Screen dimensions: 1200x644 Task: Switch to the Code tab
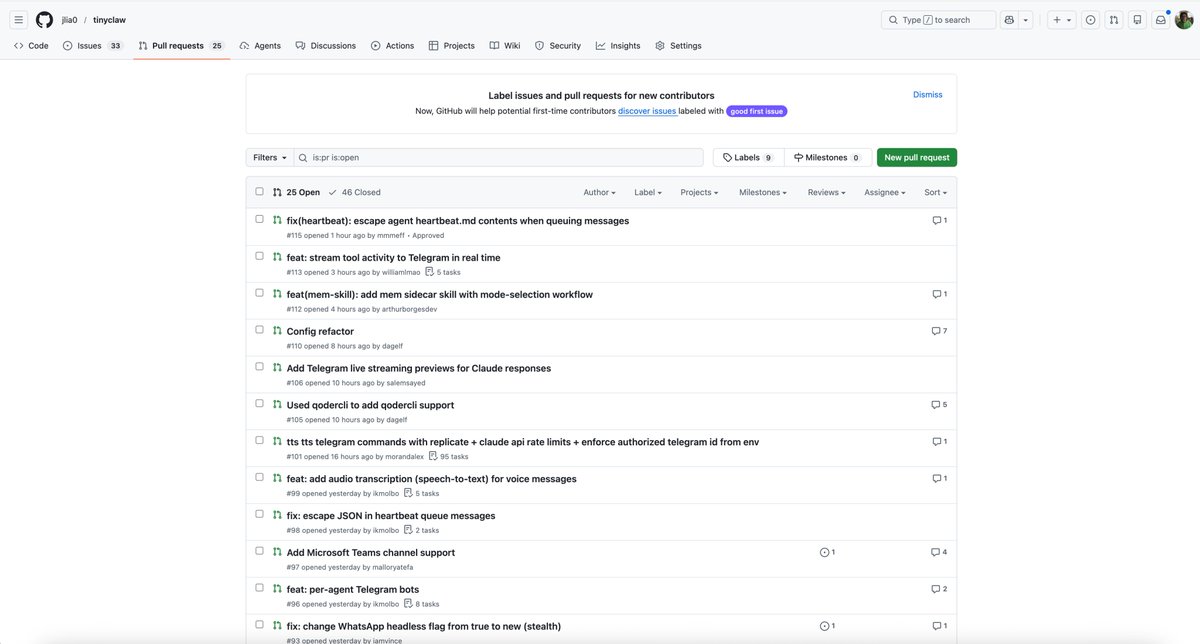coord(31,46)
